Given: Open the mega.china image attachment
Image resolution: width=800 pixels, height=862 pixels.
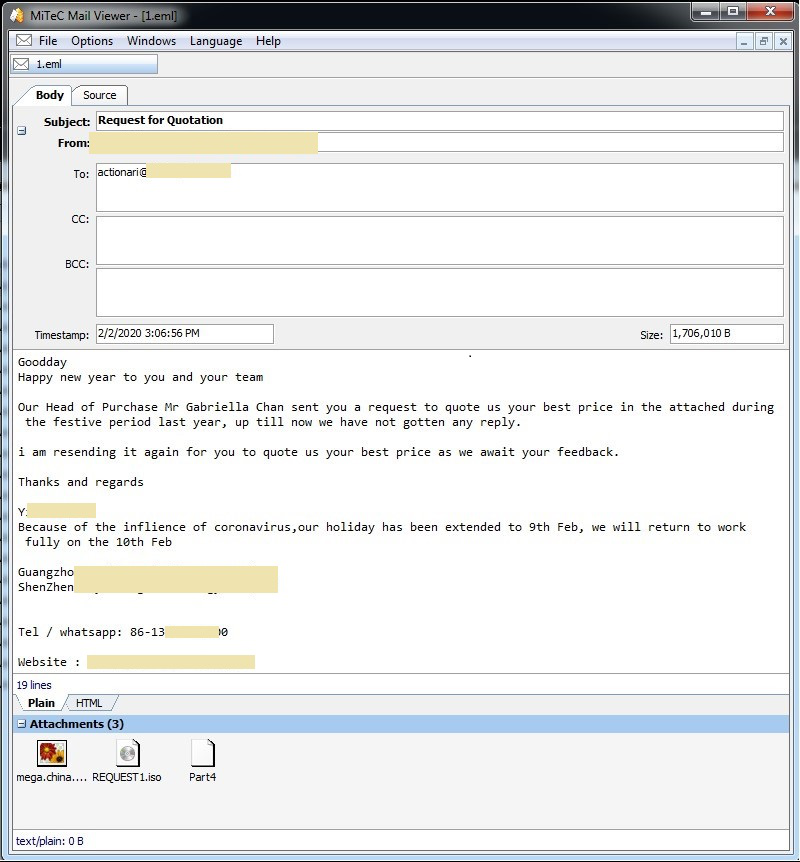Looking at the screenshot, I should 51,753.
